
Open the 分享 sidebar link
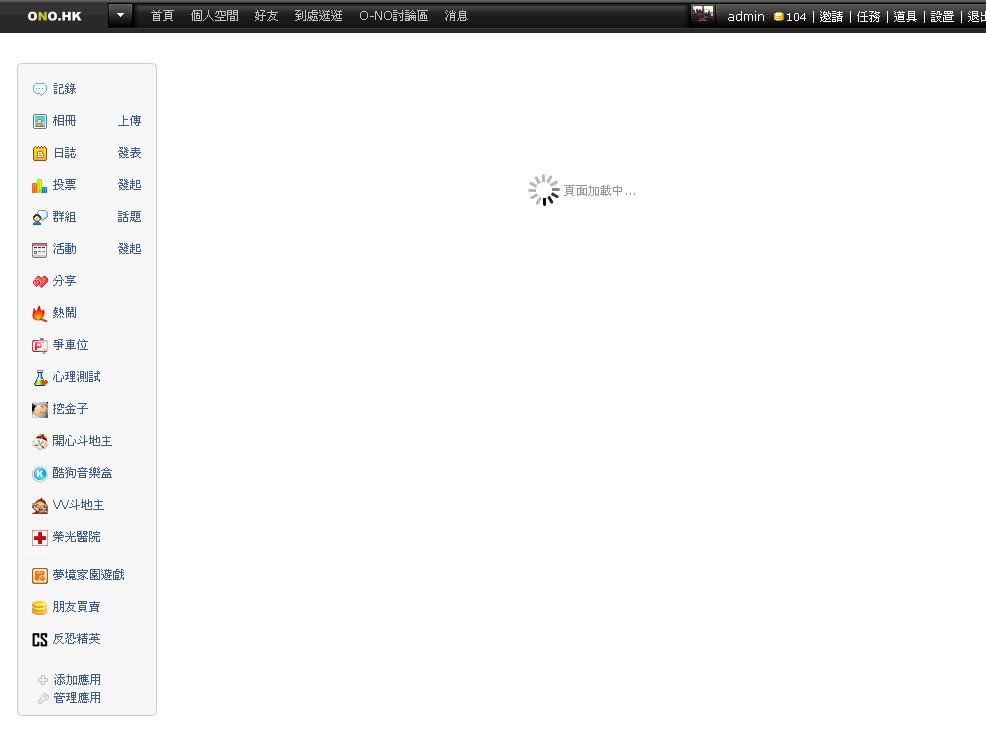(64, 281)
